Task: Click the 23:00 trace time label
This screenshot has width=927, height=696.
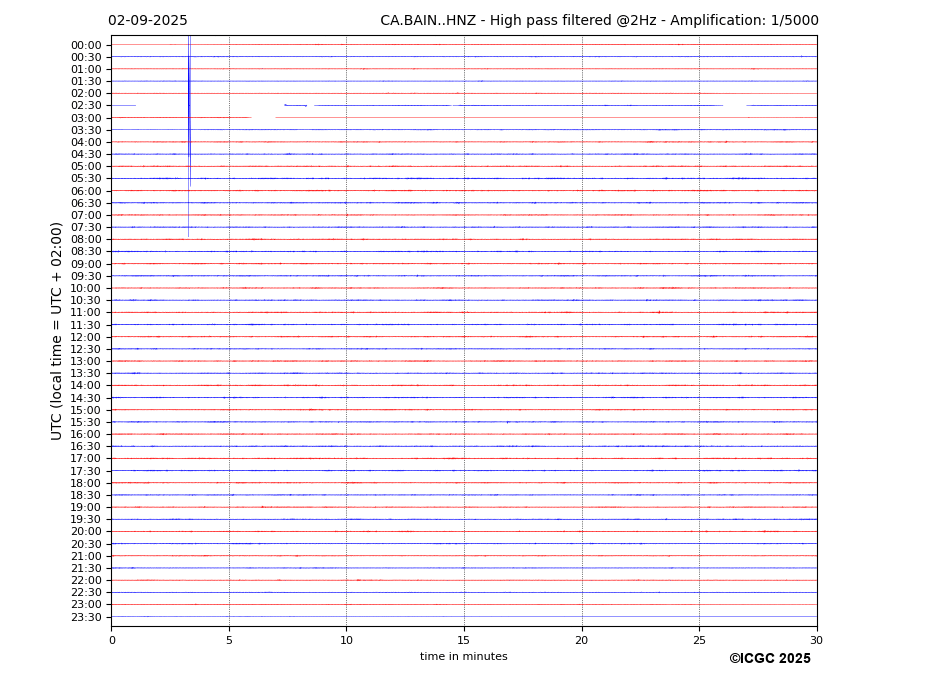Action: coord(86,605)
